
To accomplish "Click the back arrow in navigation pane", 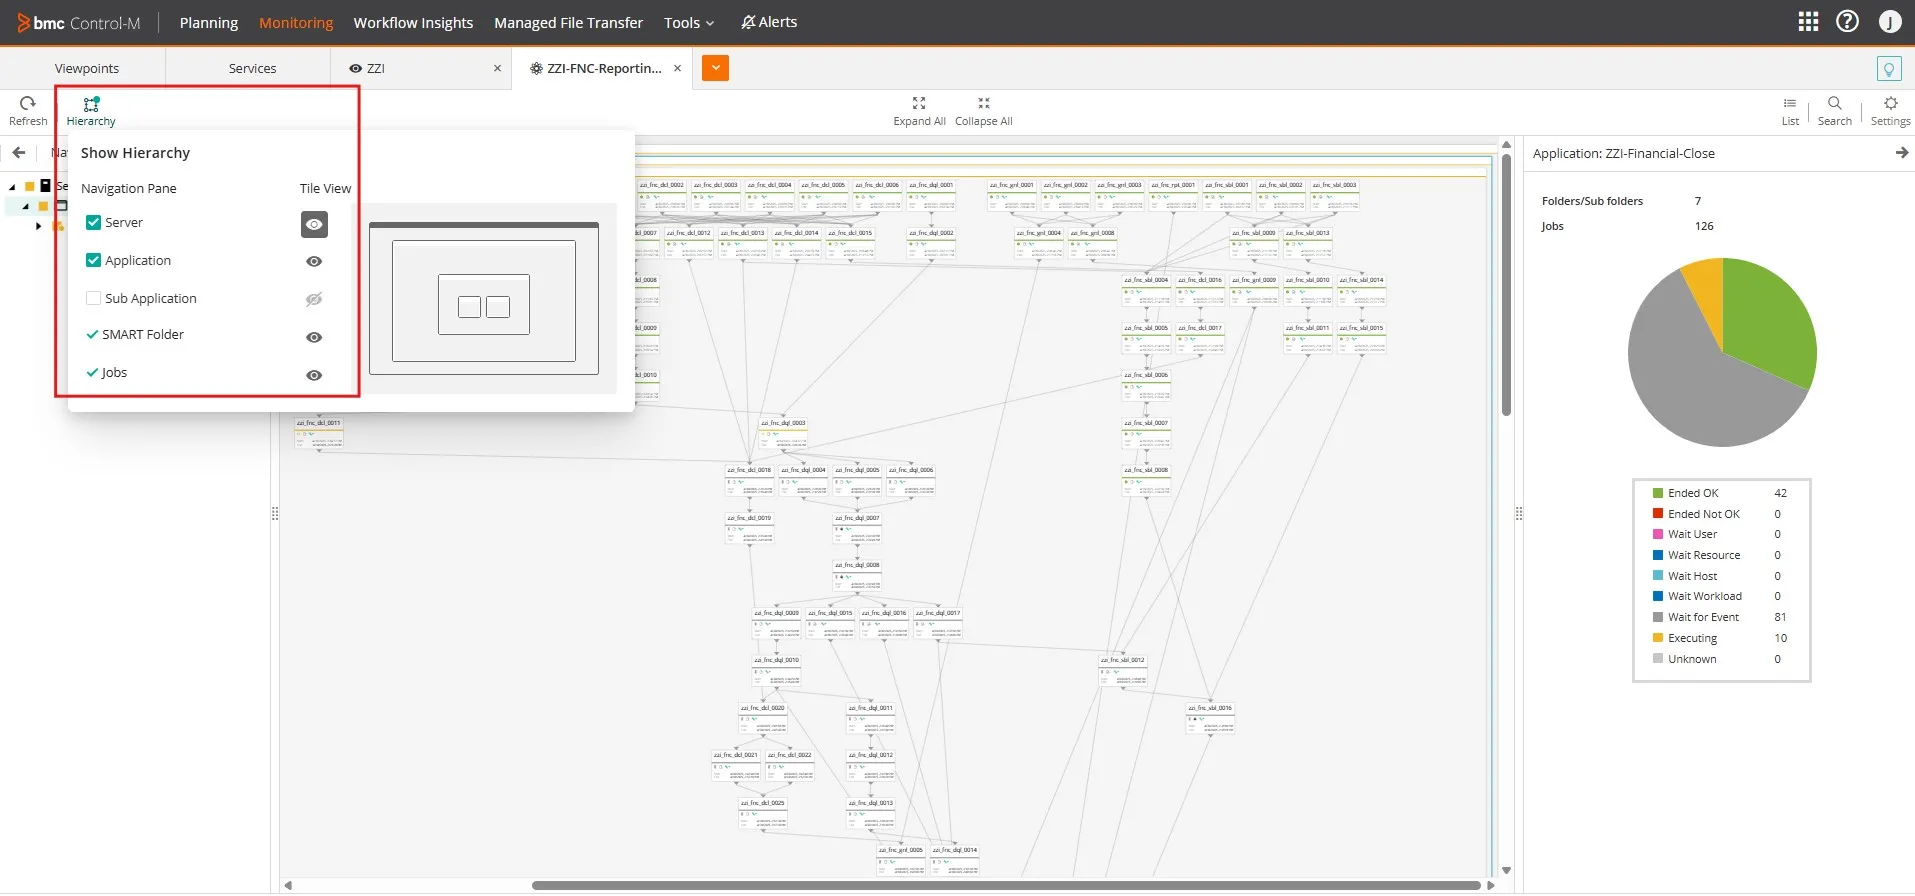I will point(19,153).
